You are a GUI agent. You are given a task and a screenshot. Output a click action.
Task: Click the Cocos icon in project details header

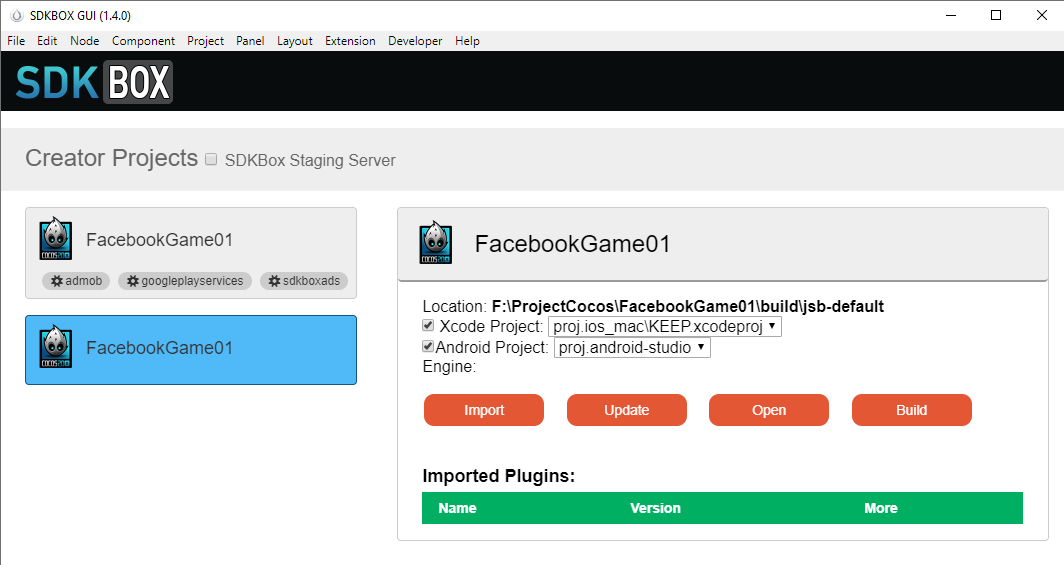(x=436, y=244)
